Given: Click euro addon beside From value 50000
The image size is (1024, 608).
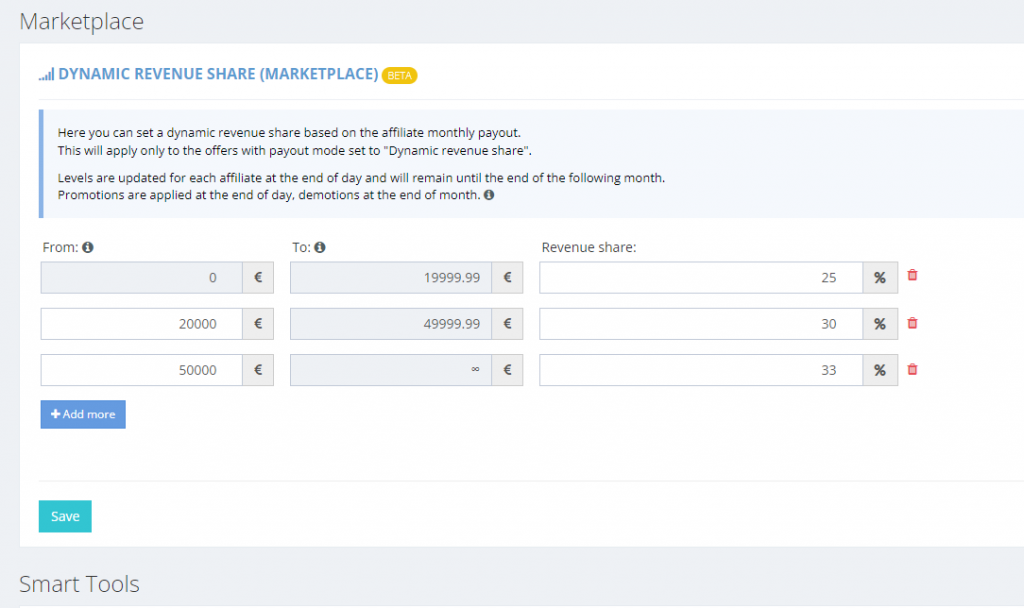Looking at the screenshot, I should 258,370.
